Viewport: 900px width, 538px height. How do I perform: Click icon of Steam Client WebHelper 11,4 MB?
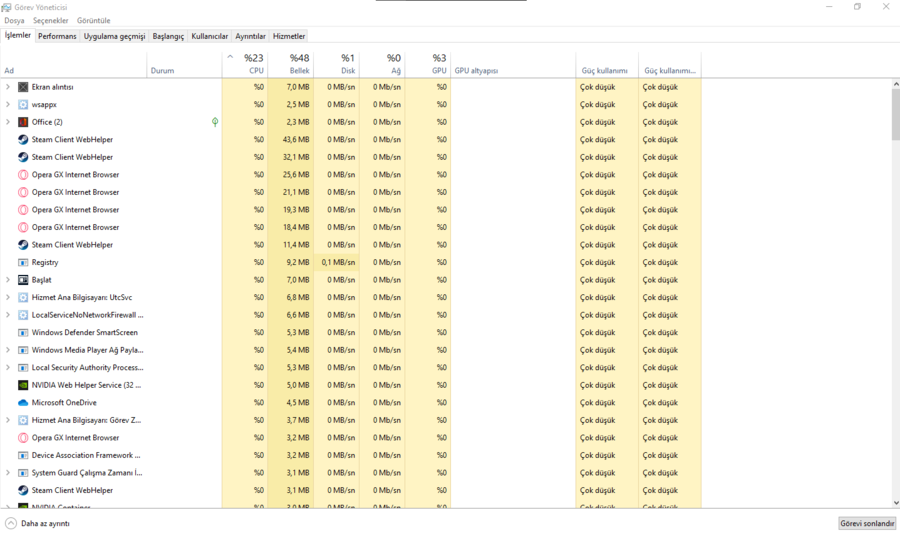23,245
